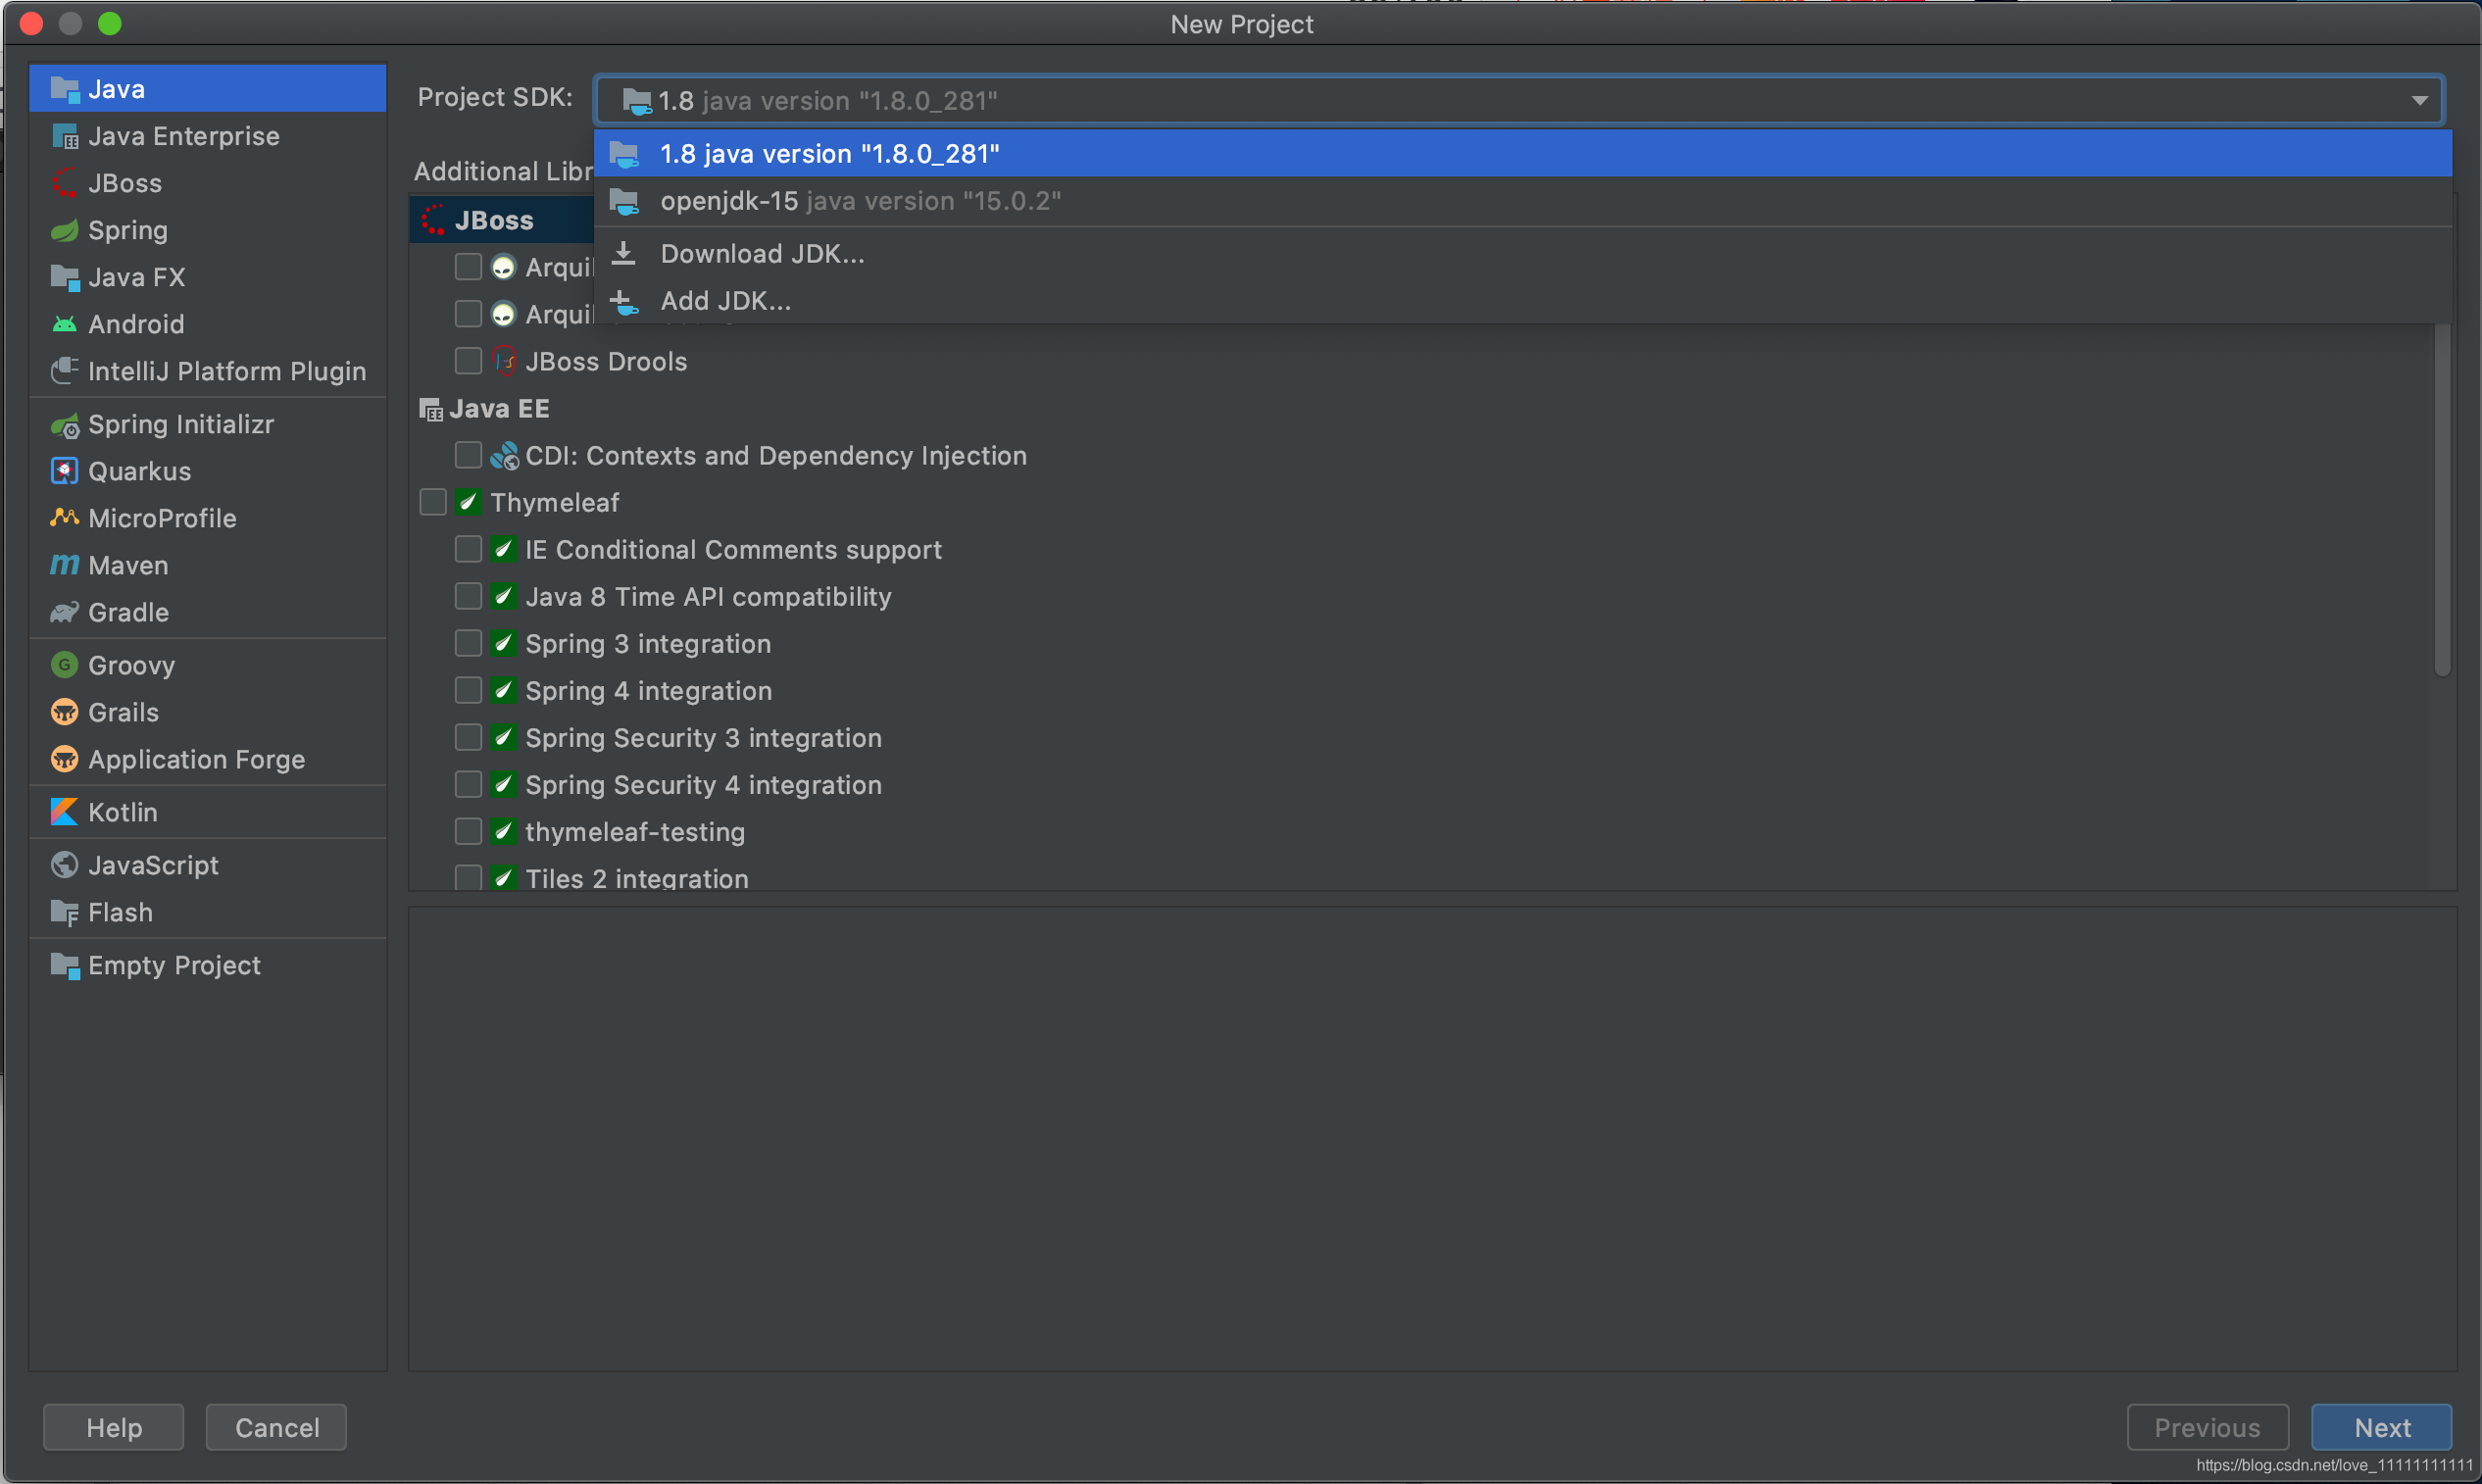Select Add JDK... from the SDK list
2482x1484 pixels.
(x=1522, y=301)
